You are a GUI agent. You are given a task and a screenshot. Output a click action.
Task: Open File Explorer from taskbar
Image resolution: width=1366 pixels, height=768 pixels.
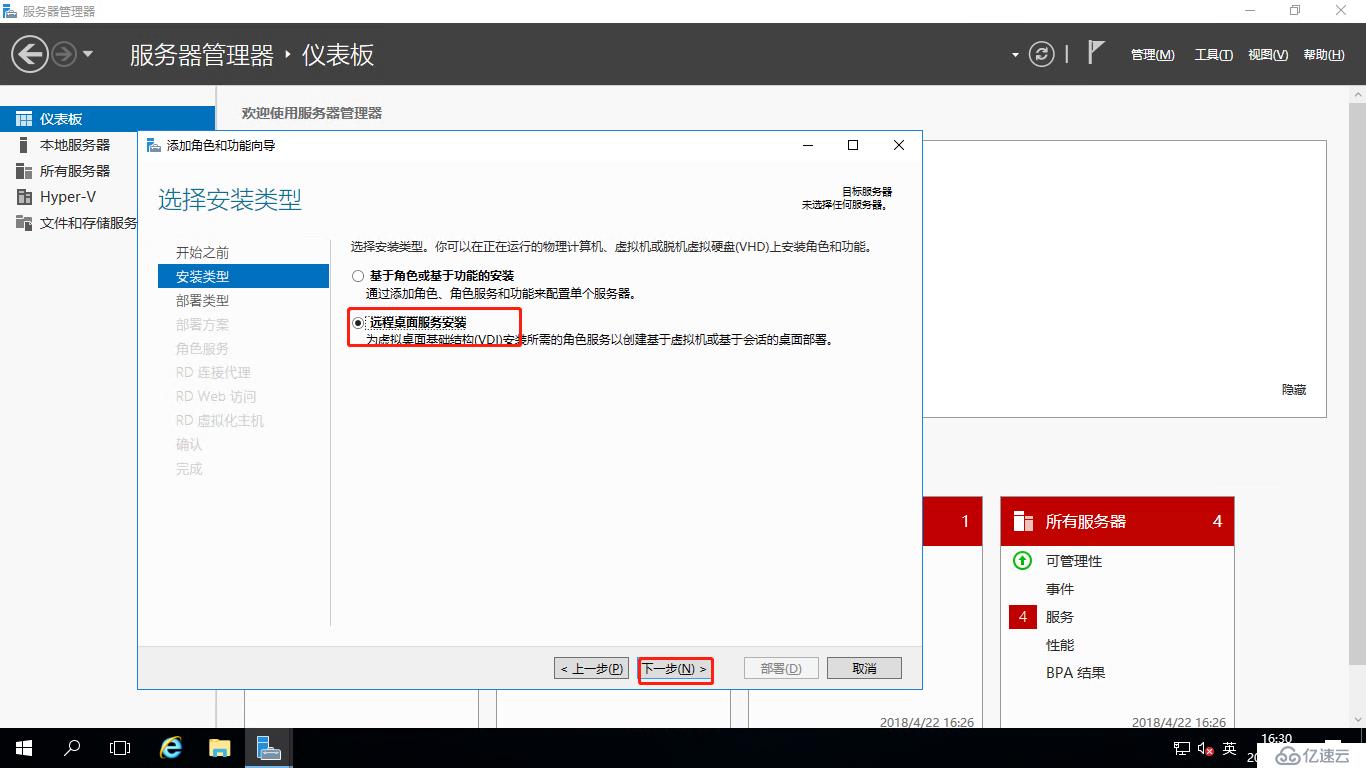click(x=219, y=748)
